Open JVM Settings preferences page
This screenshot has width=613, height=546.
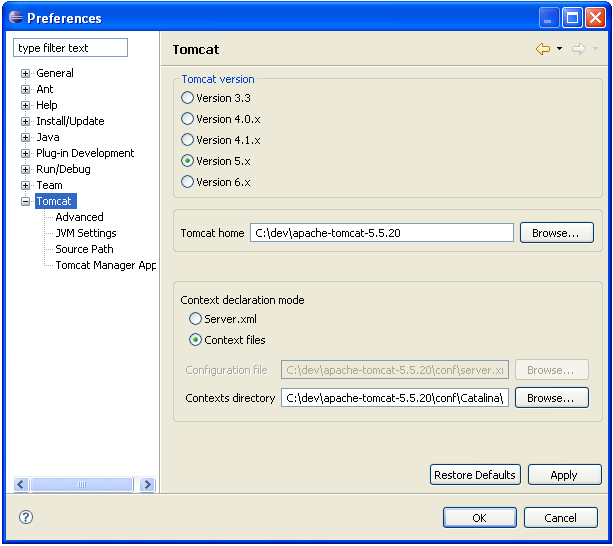[86, 233]
